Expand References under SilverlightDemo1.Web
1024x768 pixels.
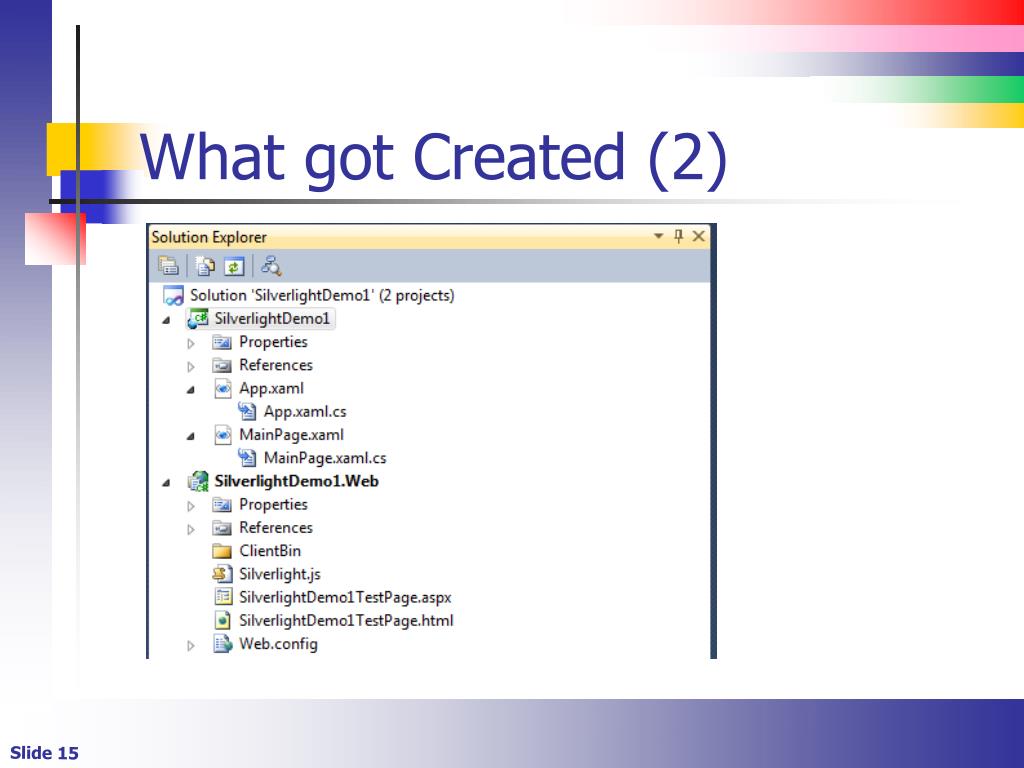tap(191, 529)
